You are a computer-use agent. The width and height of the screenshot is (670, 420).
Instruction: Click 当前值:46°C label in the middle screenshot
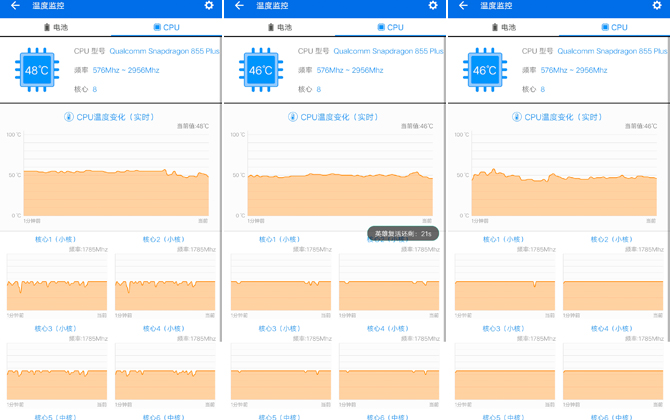pyautogui.click(x=417, y=126)
